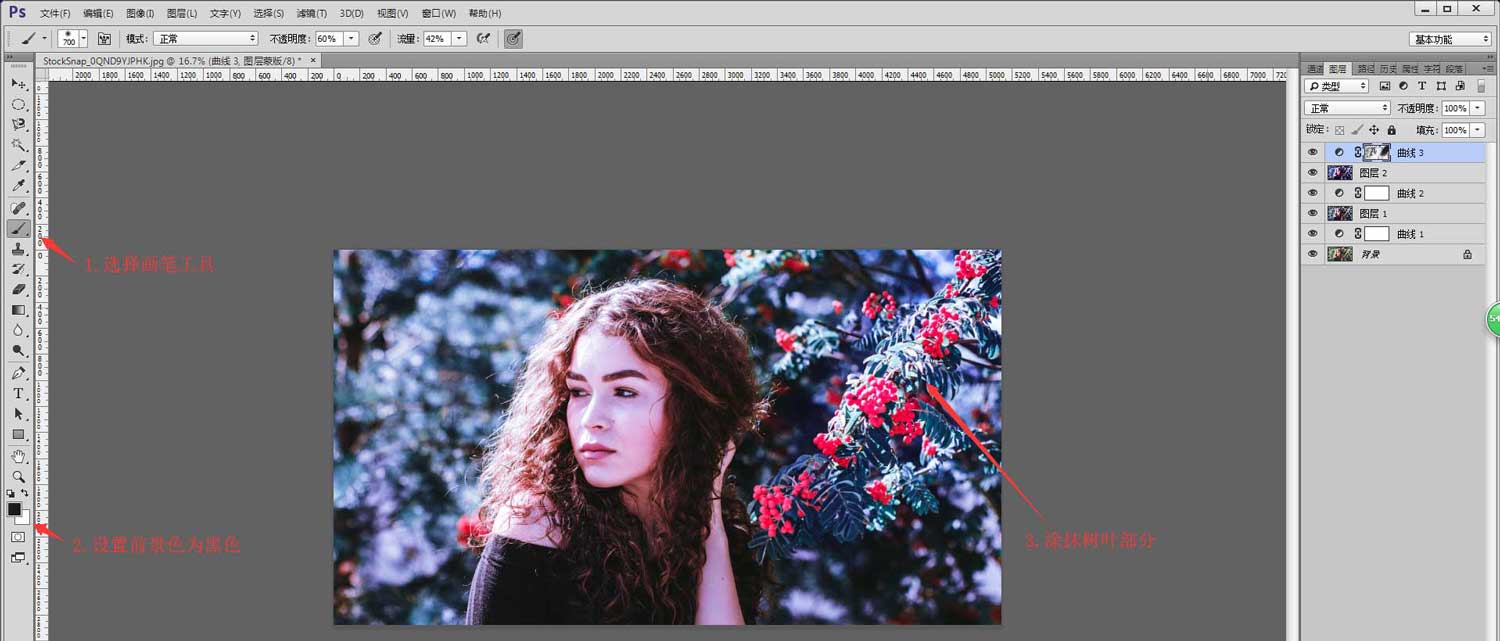The width and height of the screenshot is (1500, 641).
Task: Filter layers by adjustment layers
Action: pyautogui.click(x=1404, y=87)
